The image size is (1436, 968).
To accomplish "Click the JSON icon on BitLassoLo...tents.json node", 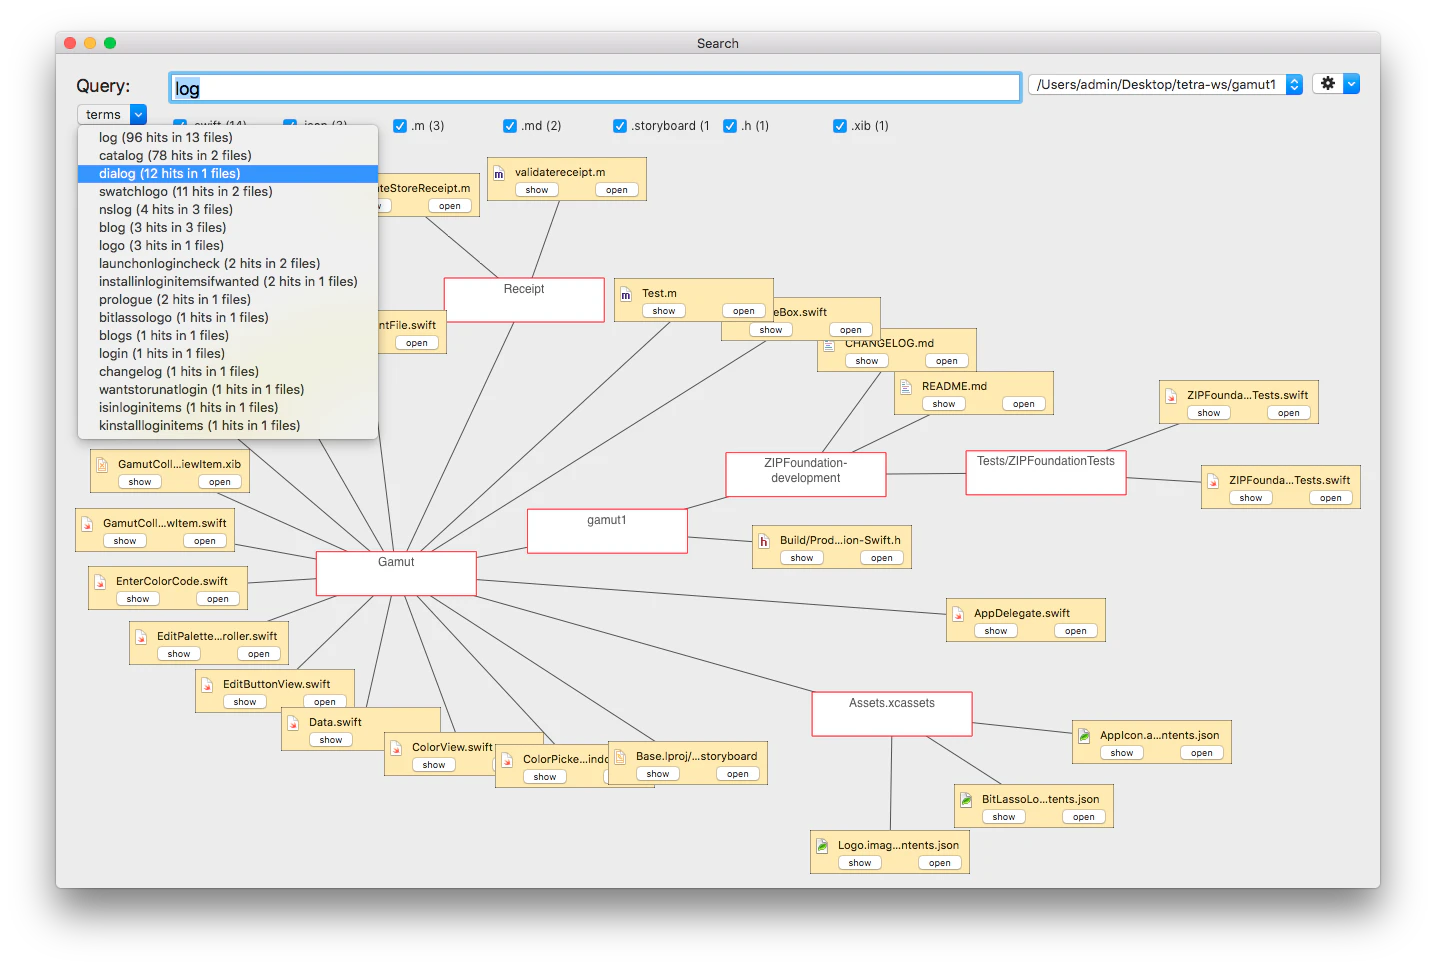I will [965, 799].
